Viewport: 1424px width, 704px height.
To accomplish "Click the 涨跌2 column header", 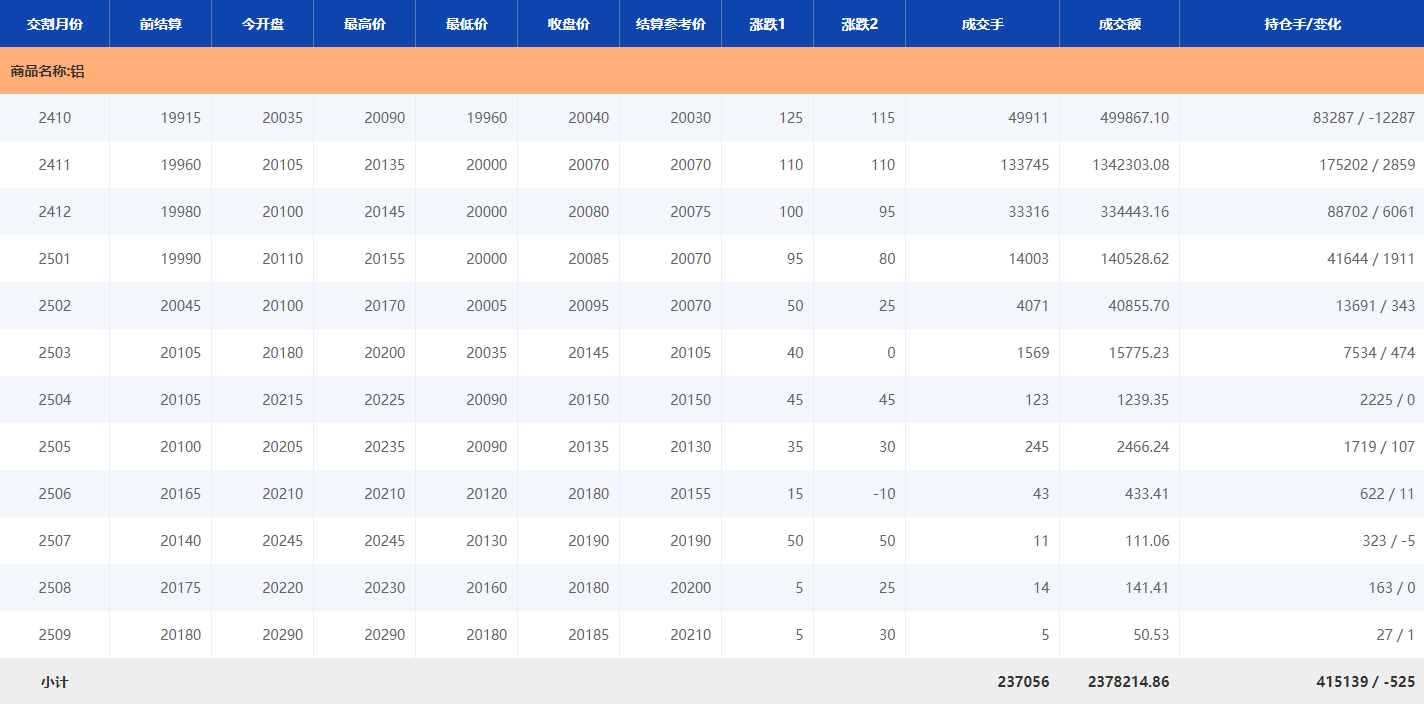I will coord(859,24).
